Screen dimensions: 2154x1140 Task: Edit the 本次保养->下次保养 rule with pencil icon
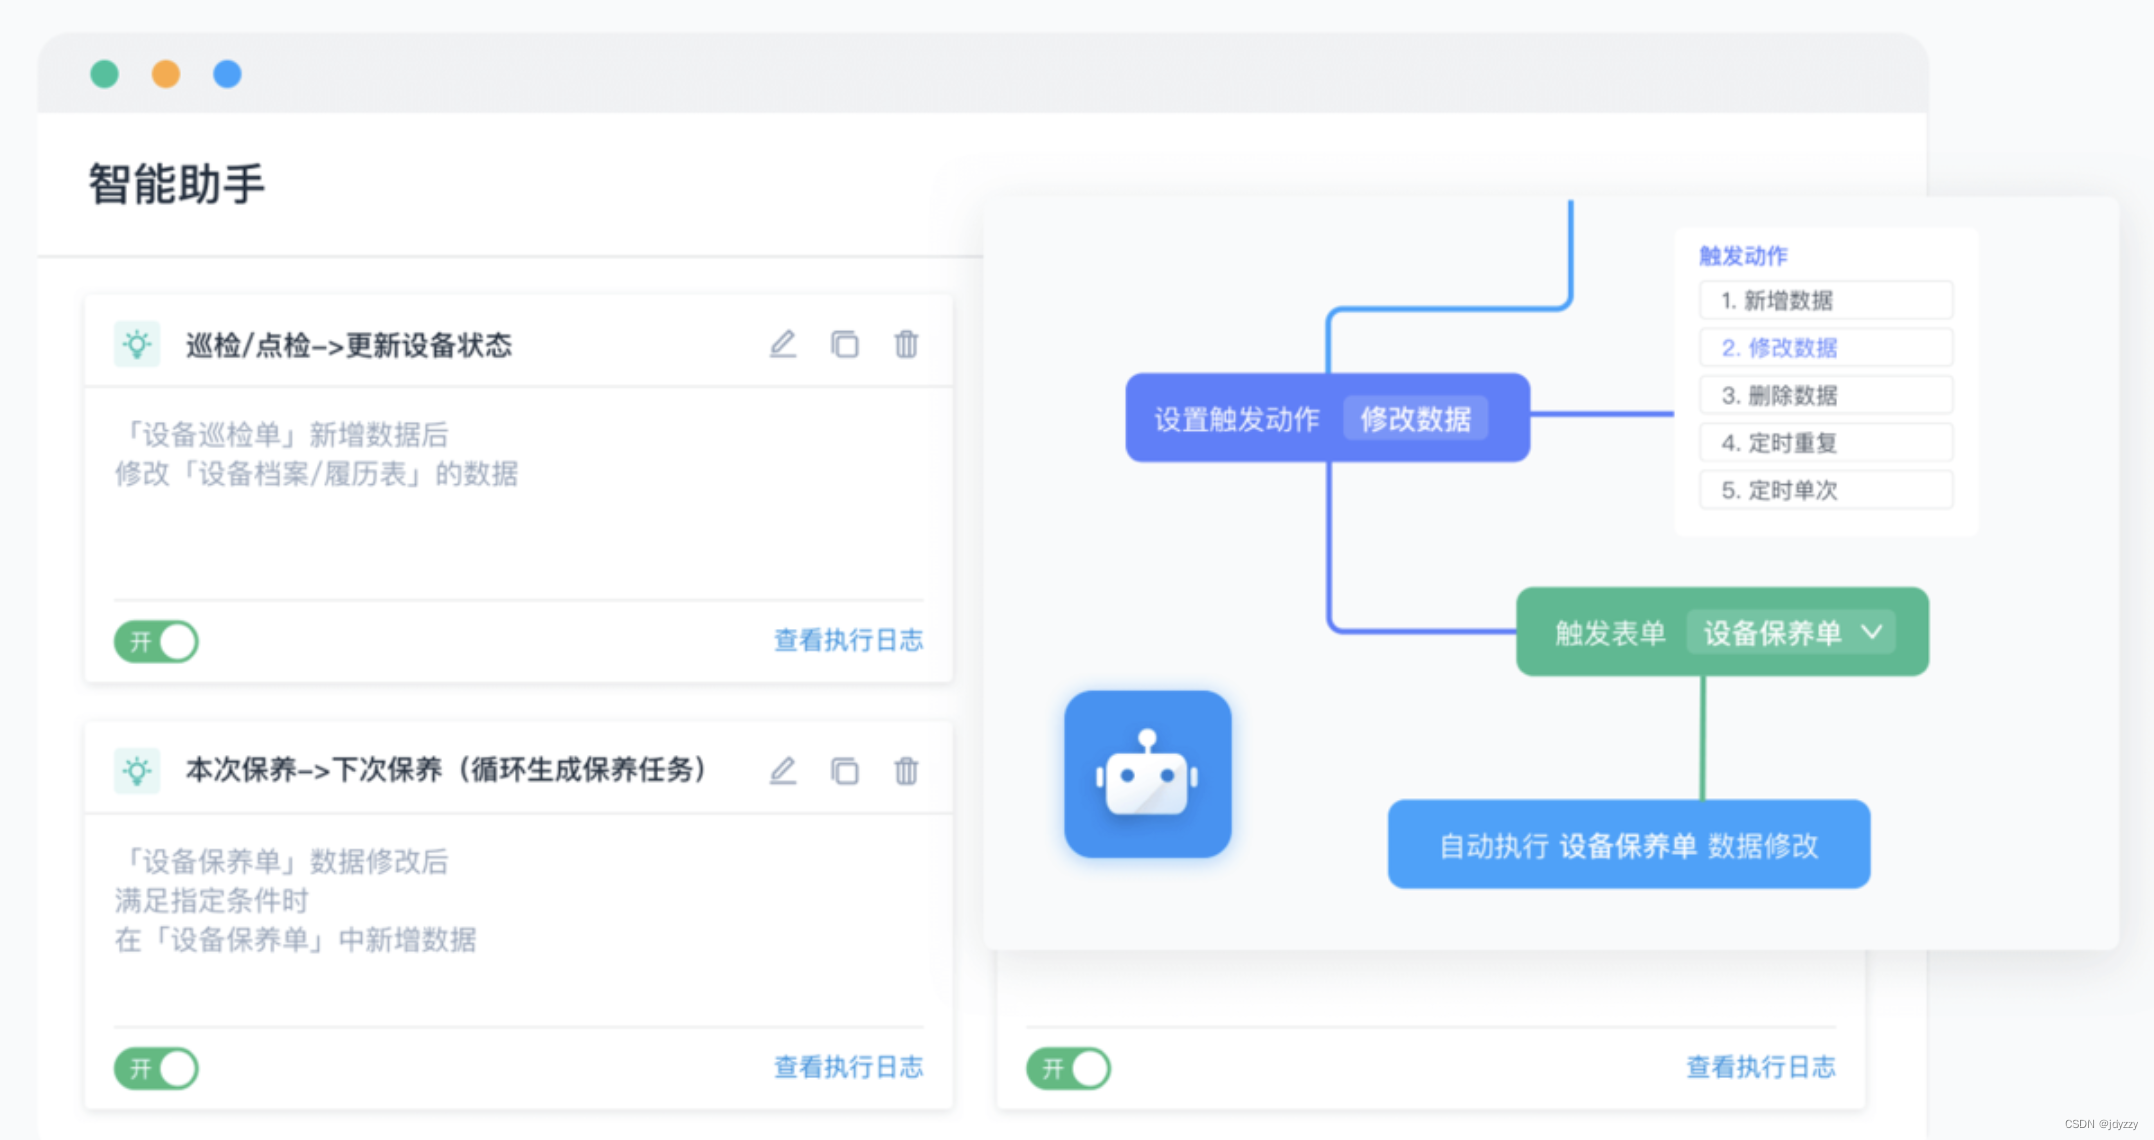tap(783, 771)
